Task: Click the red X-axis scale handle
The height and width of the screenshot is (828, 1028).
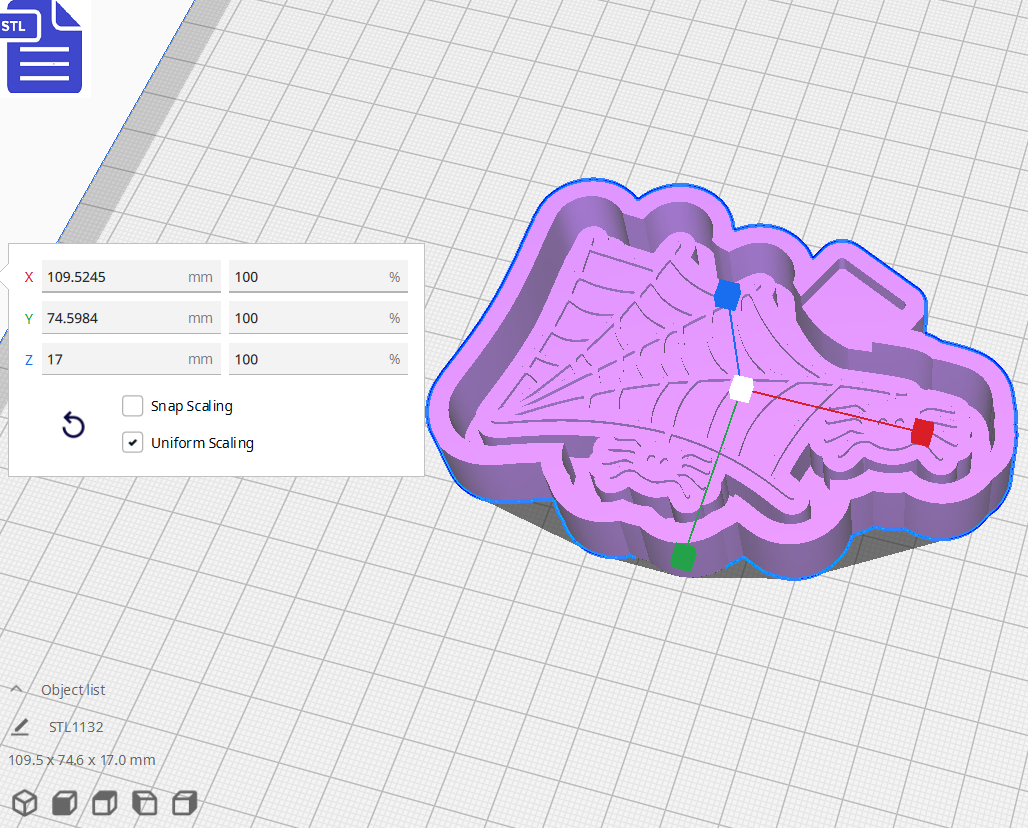Action: (922, 432)
